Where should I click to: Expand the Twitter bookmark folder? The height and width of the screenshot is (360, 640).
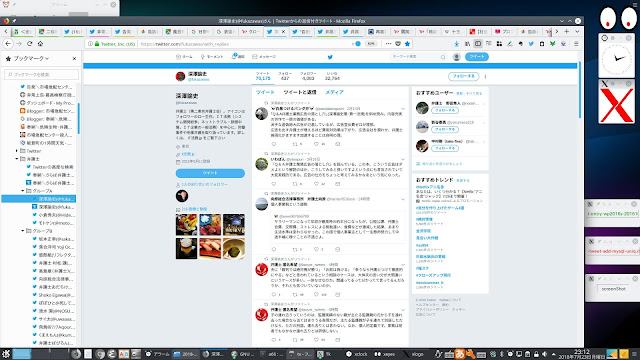pos(17,151)
